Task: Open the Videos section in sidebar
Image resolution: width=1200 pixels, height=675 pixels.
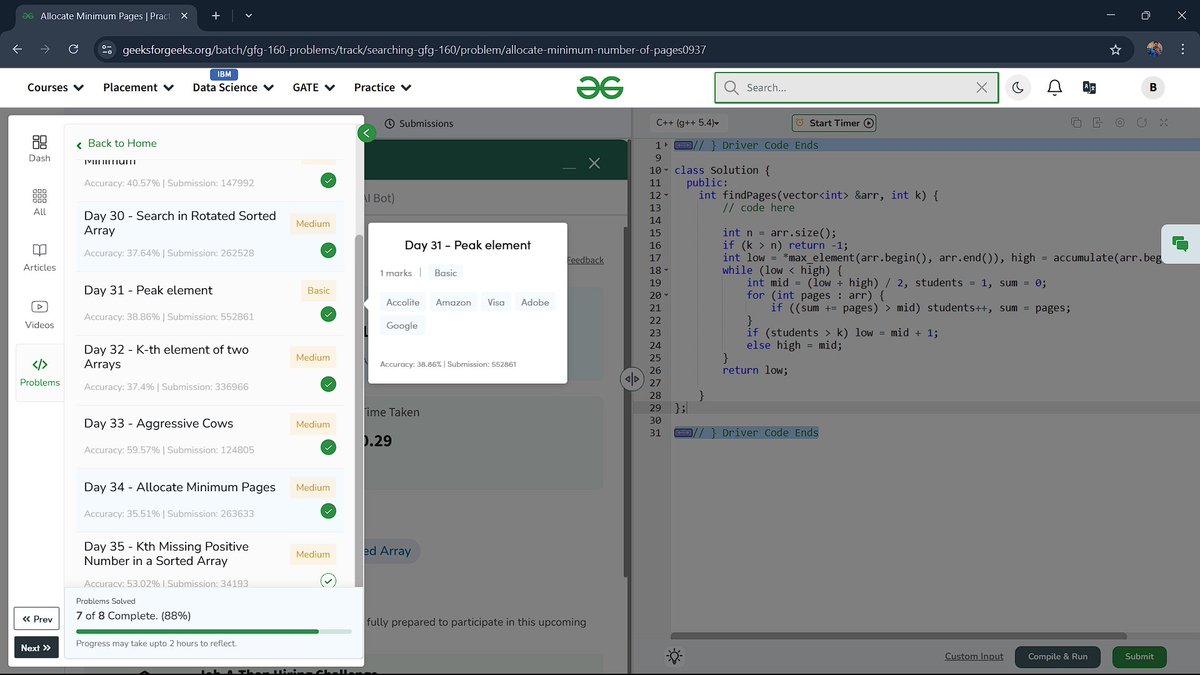Action: click(39, 315)
